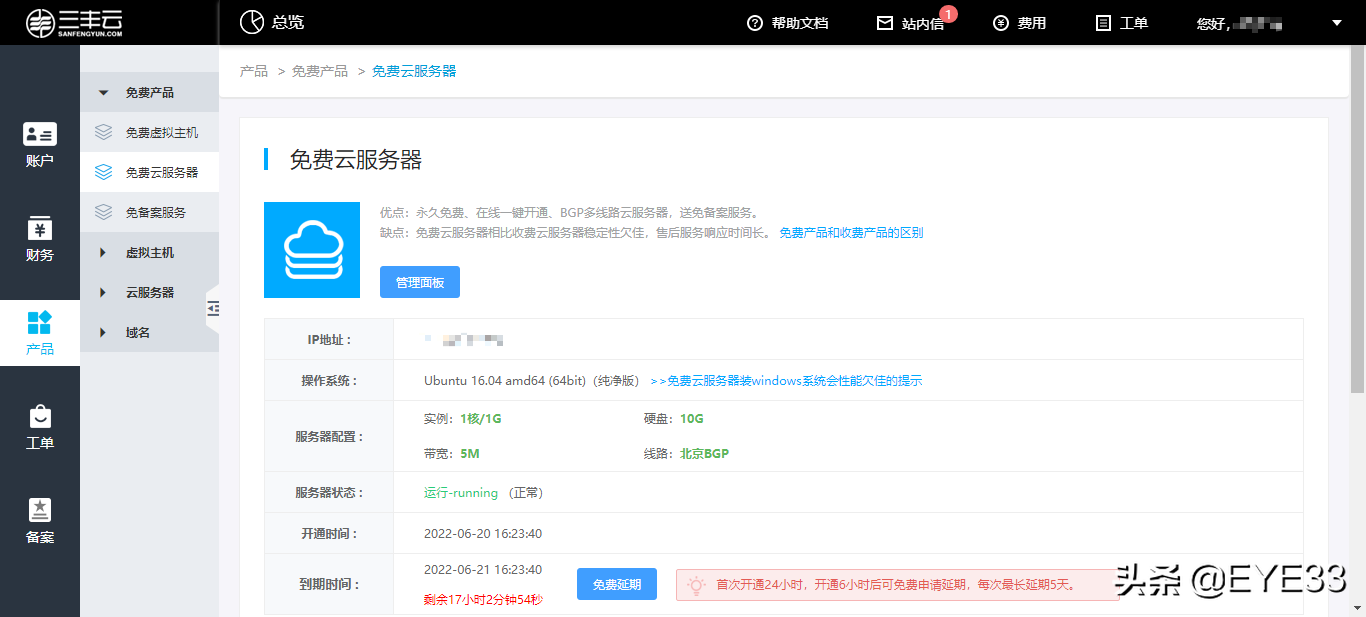The height and width of the screenshot is (617, 1366).
Task: Click the 2022-06-21 16:23:40 expiry time
Action: click(483, 570)
